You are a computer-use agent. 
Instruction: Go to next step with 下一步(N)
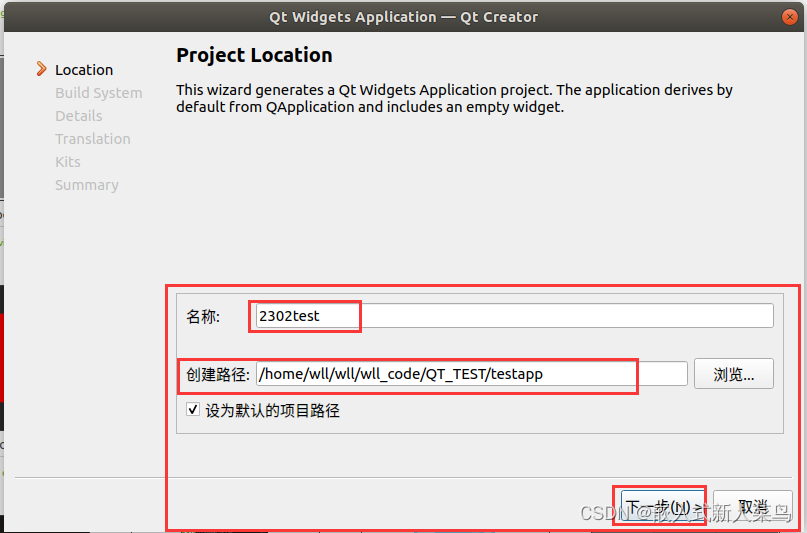coord(663,506)
